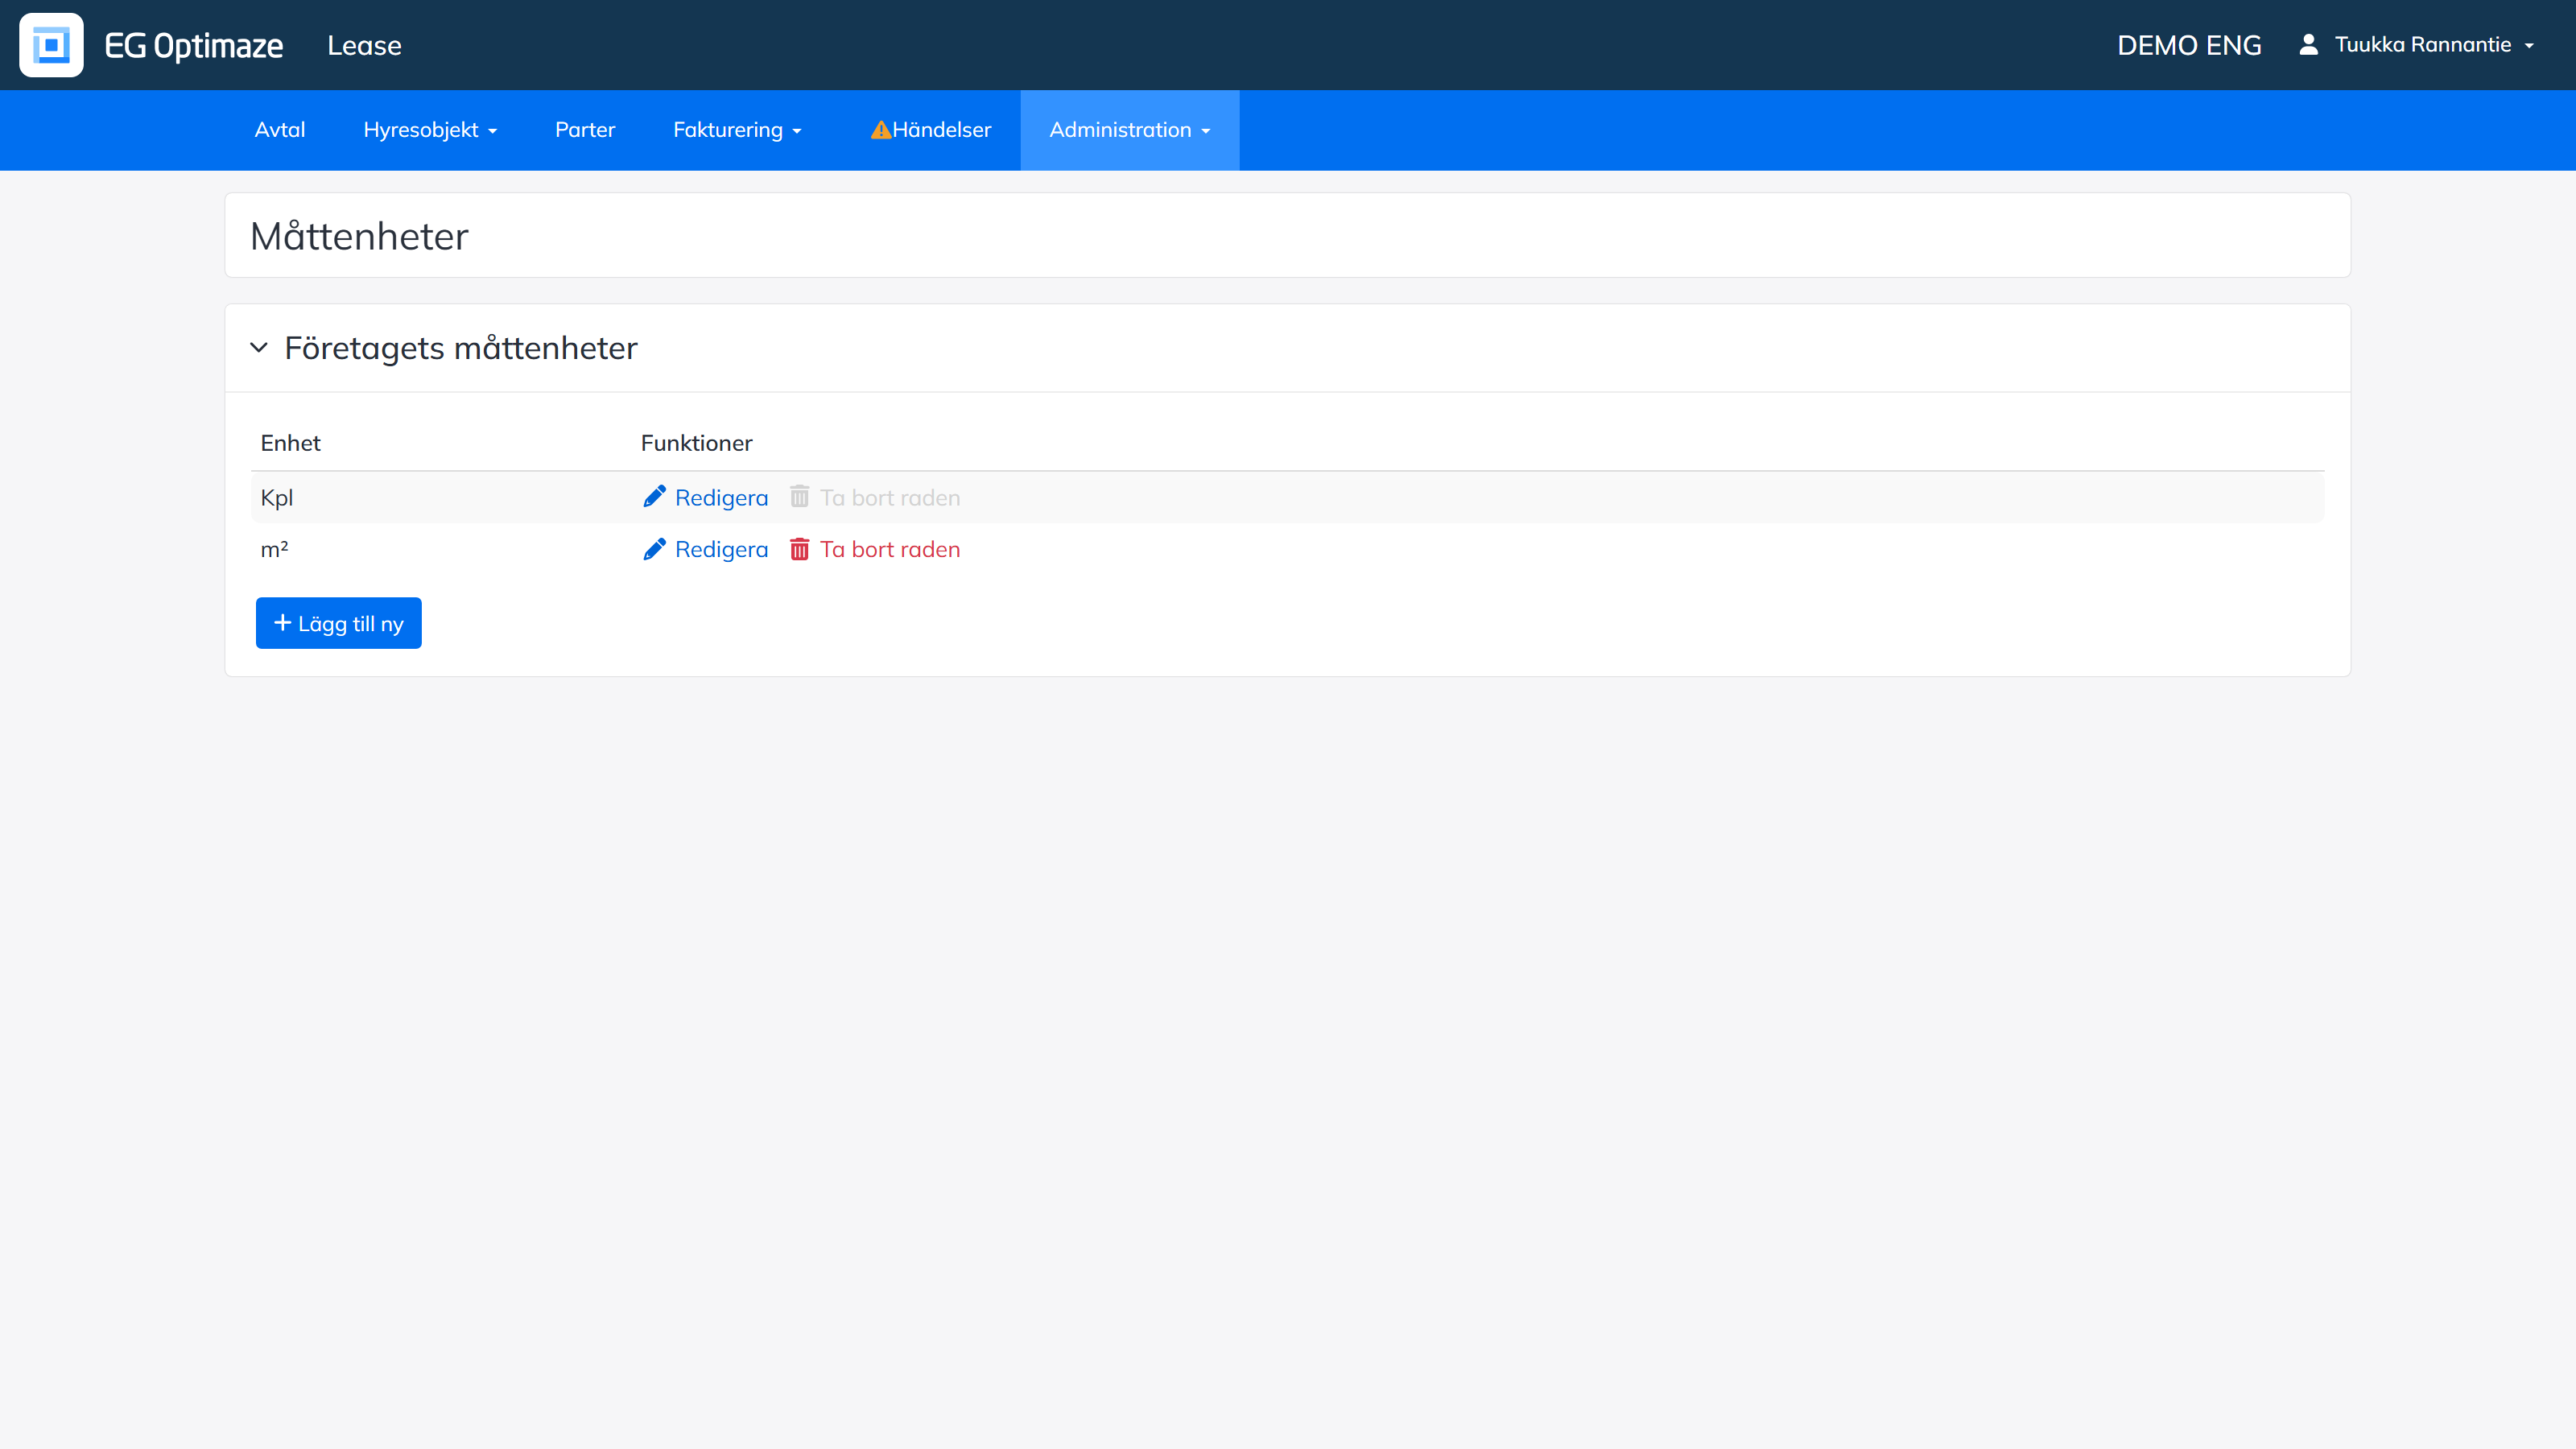Screen dimensions: 2576x1449
Task: Click the user profile icon
Action: point(2308,45)
